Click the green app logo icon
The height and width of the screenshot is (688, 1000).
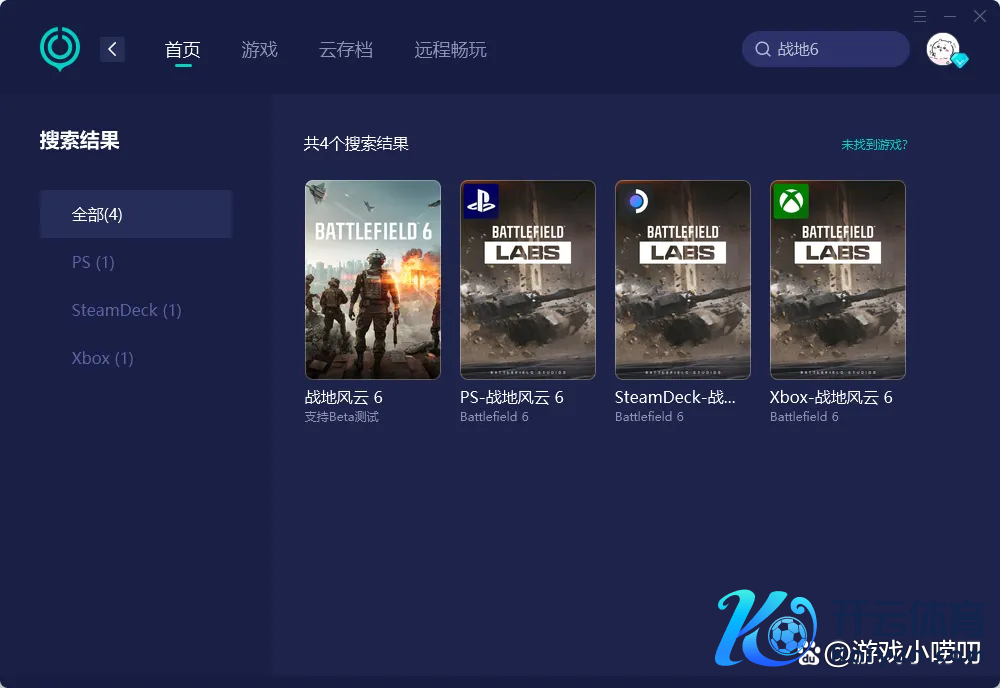tap(60, 48)
